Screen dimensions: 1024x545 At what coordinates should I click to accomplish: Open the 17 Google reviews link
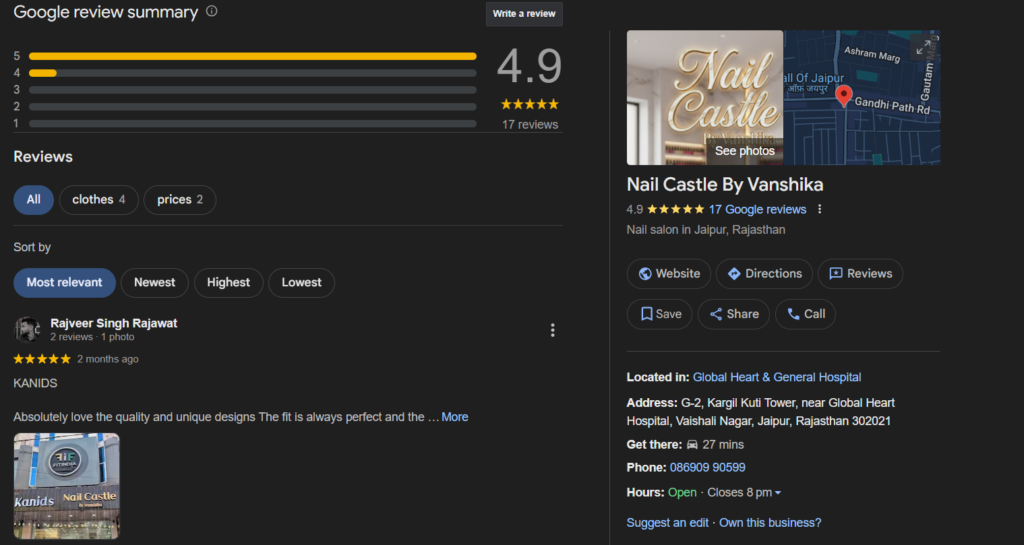click(x=757, y=210)
